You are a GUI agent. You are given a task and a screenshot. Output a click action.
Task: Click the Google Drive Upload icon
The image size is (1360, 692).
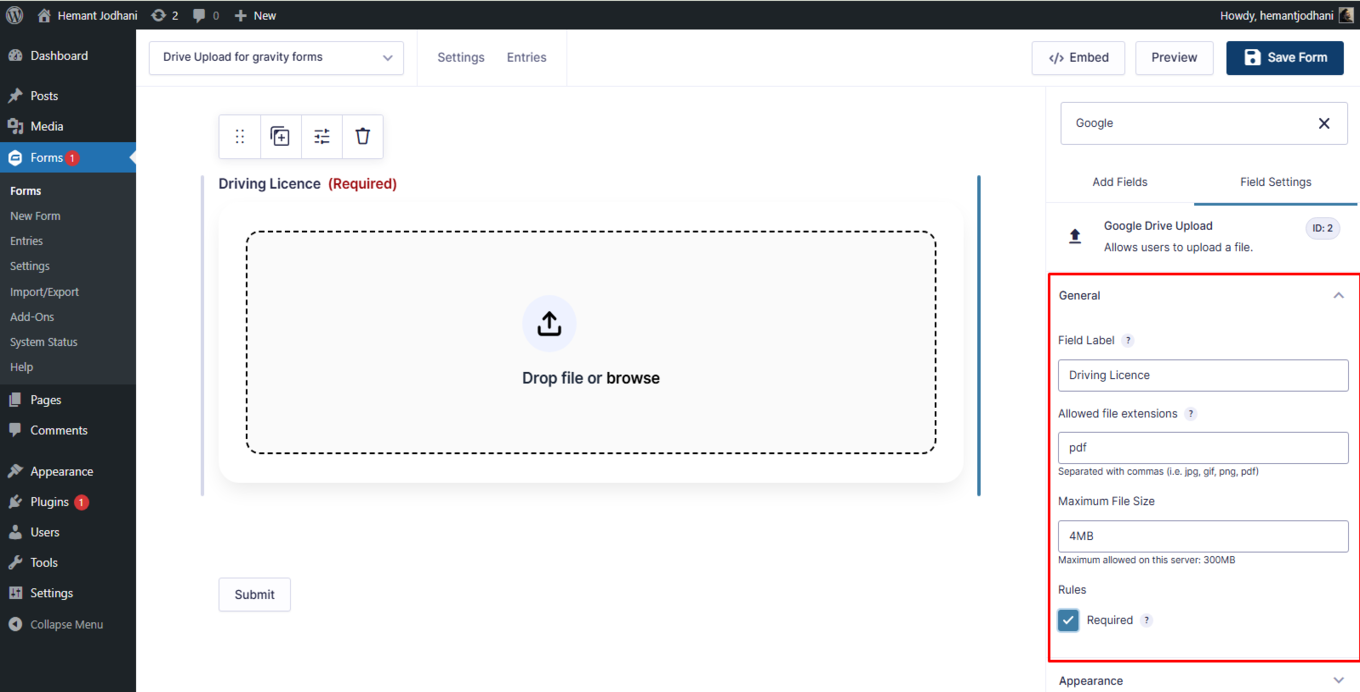pos(1074,236)
